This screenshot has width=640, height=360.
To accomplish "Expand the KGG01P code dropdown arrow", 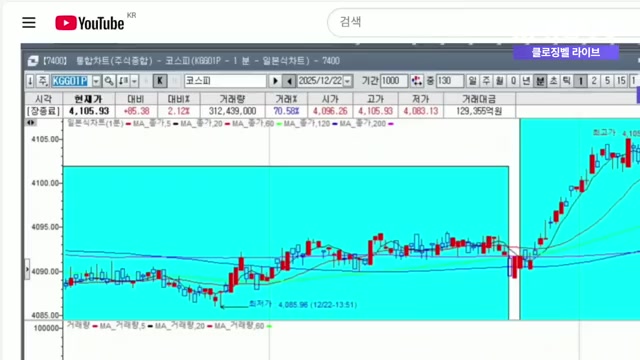I will [96, 81].
